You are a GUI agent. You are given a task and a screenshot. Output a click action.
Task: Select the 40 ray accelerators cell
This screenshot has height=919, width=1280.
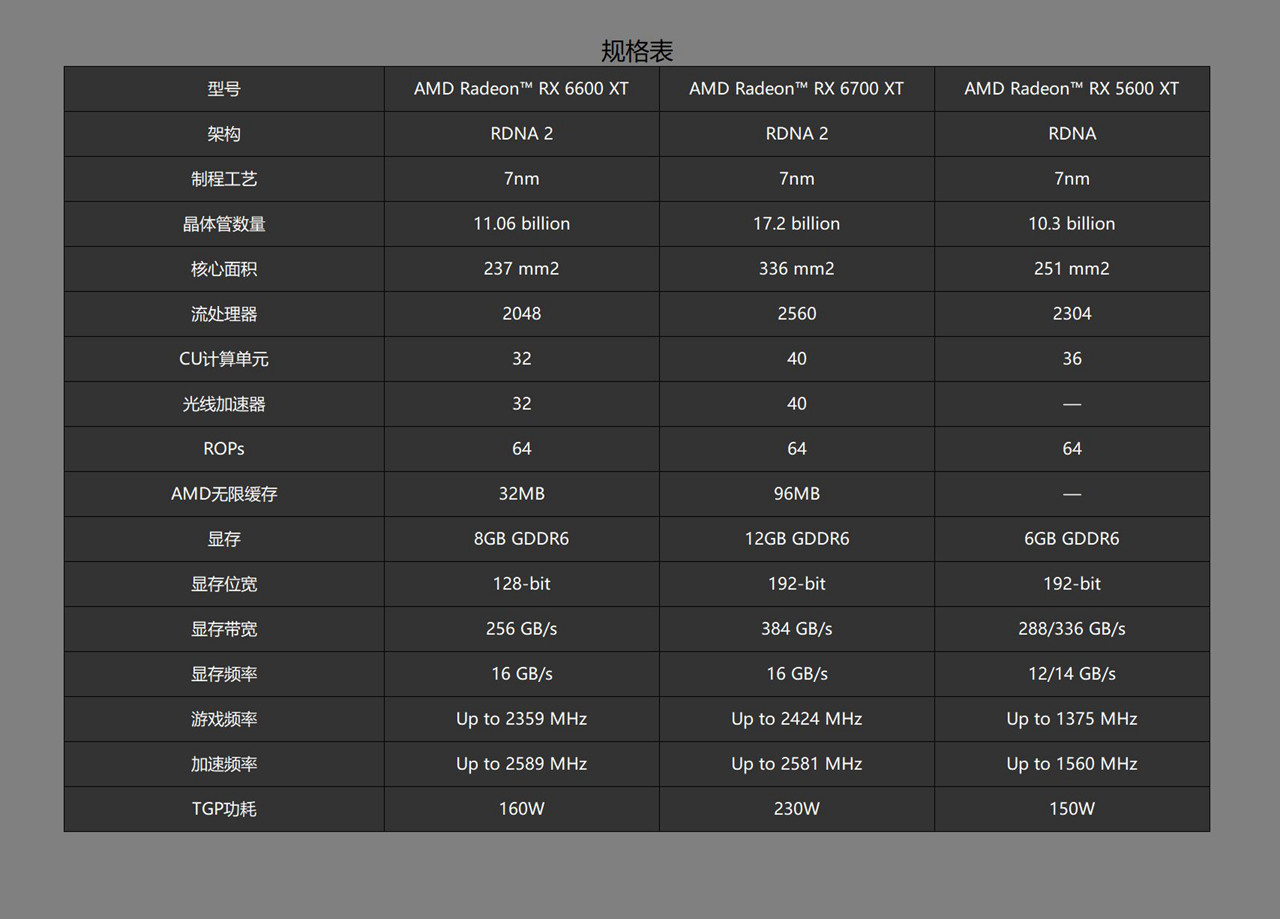[796, 403]
